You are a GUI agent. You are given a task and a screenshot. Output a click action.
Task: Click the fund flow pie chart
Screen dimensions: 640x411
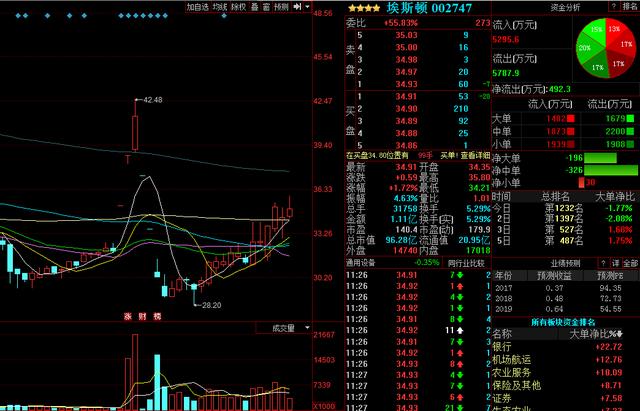(605, 48)
